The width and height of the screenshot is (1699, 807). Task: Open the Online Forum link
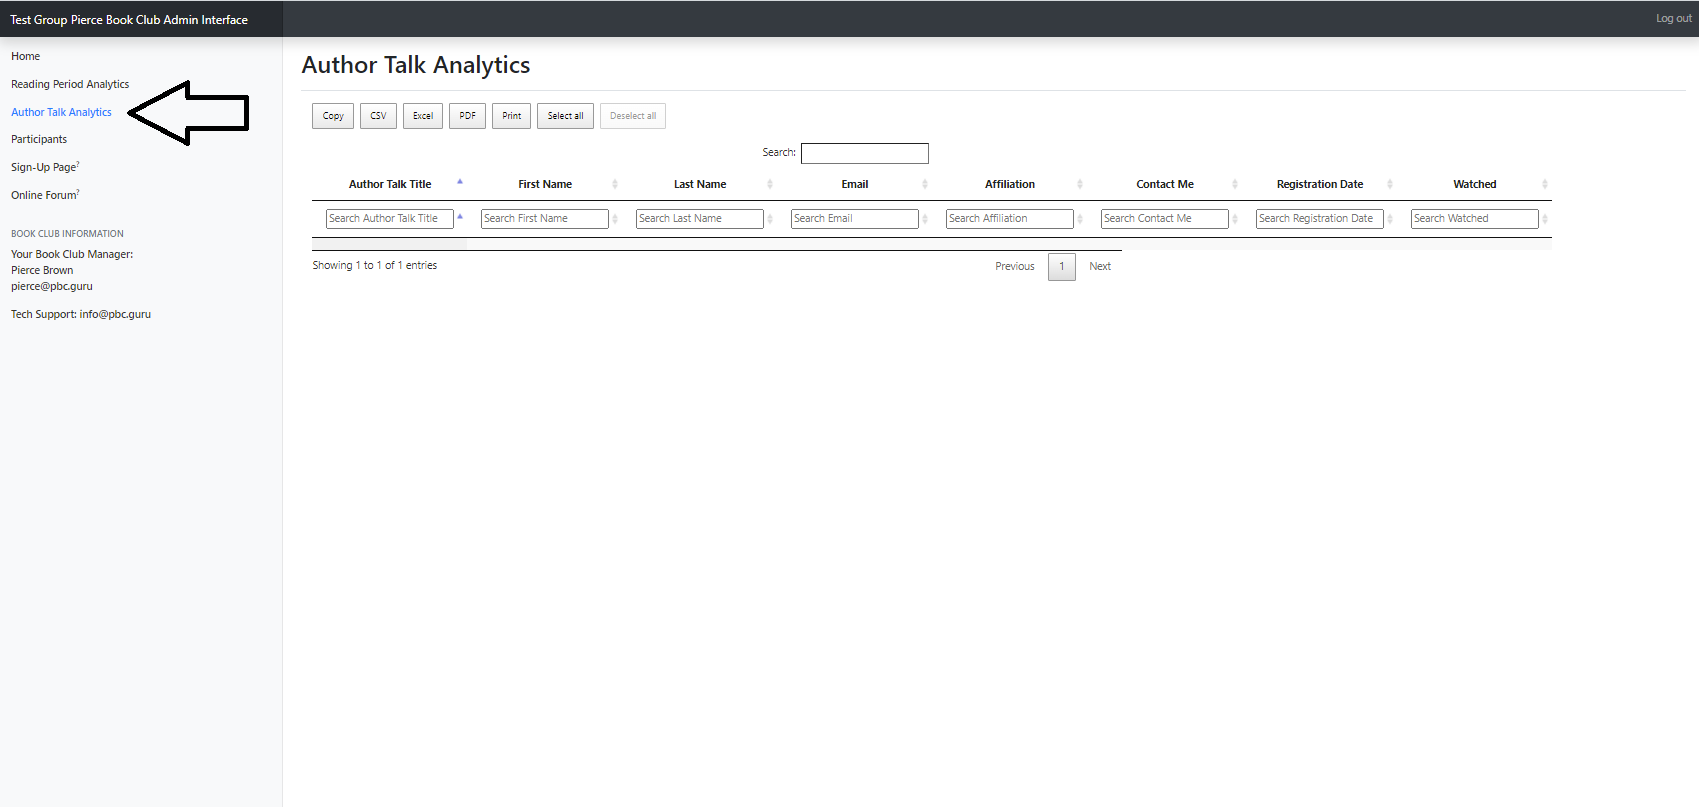44,195
